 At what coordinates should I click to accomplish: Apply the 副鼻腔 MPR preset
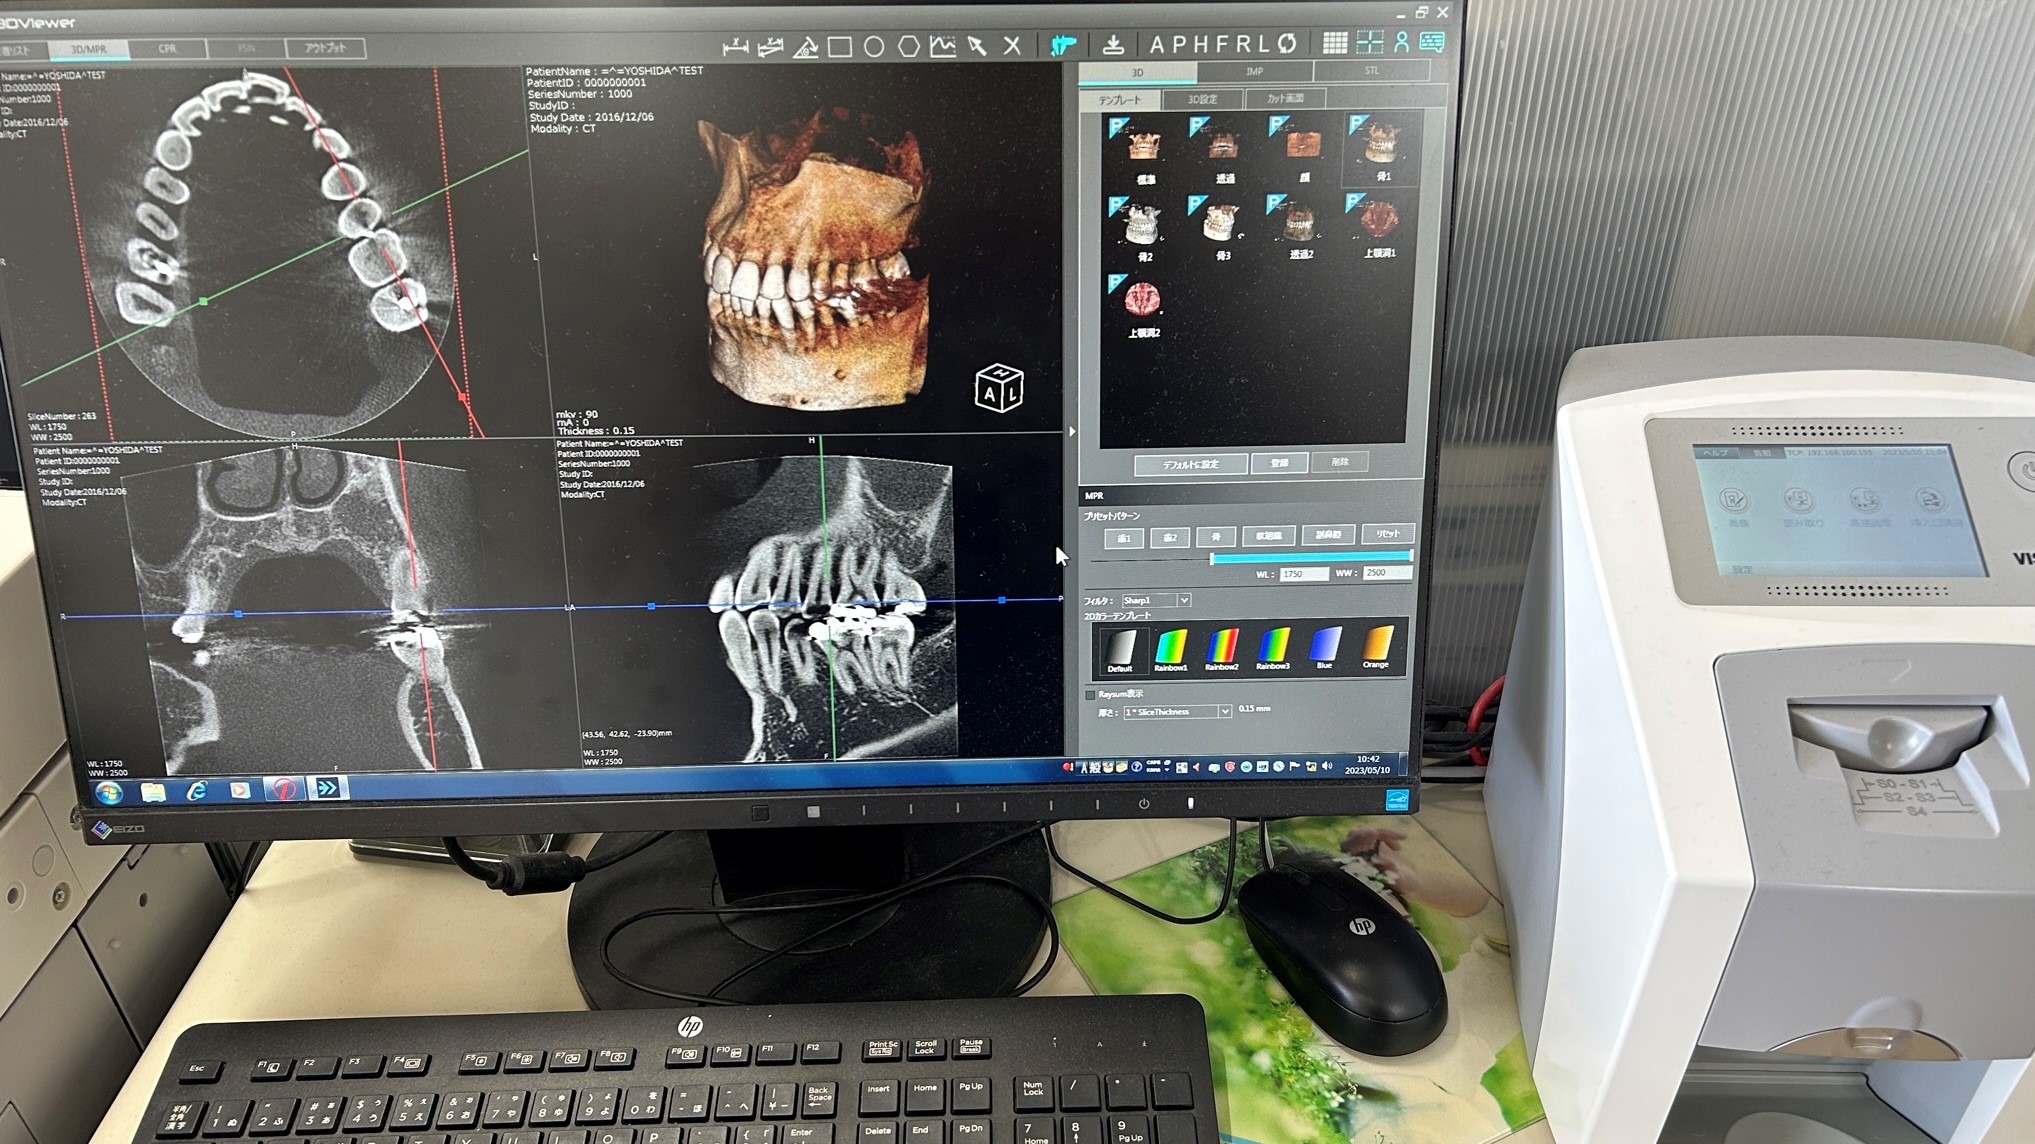click(1328, 535)
